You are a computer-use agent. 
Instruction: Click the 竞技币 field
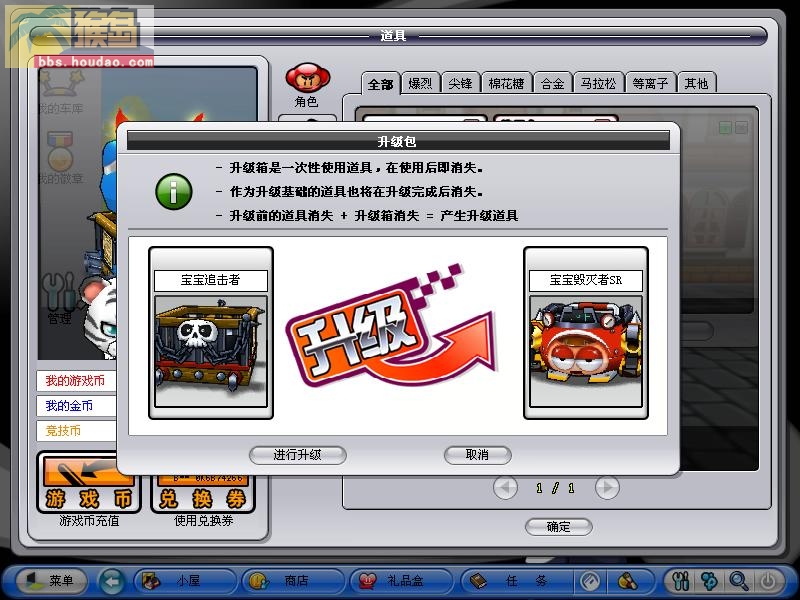tap(77, 431)
